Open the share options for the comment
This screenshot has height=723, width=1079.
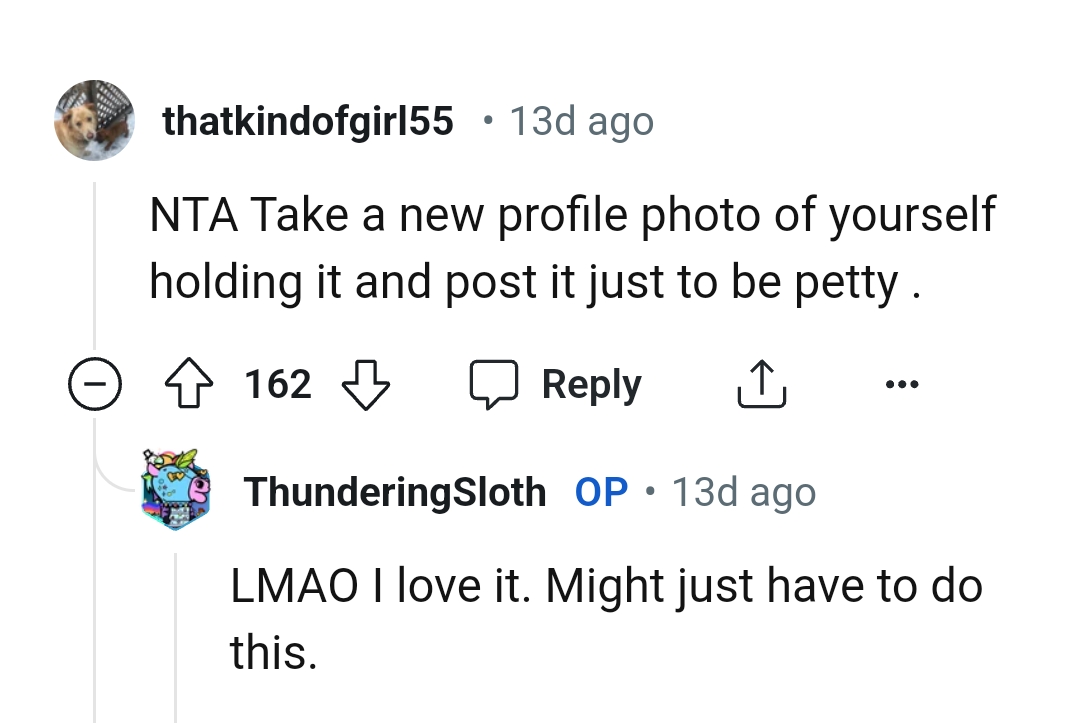762,383
